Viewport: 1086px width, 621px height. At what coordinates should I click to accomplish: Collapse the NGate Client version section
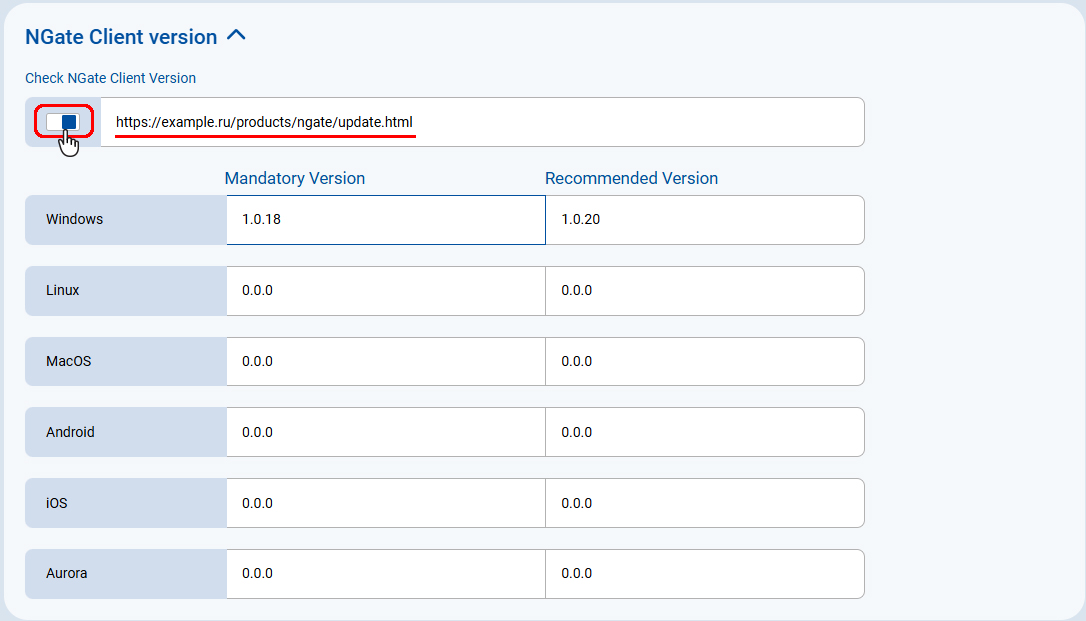236,36
